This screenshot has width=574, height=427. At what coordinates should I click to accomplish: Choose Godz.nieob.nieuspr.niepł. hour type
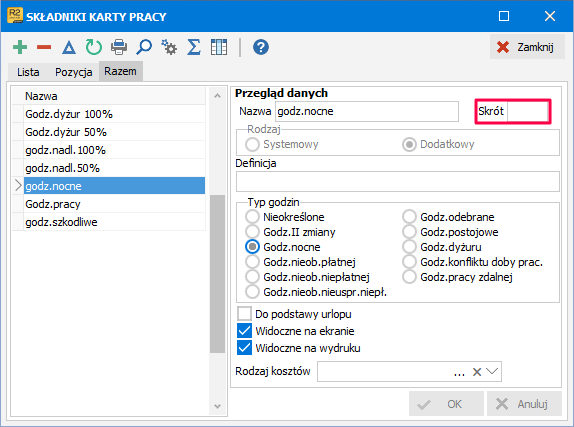coord(252,292)
